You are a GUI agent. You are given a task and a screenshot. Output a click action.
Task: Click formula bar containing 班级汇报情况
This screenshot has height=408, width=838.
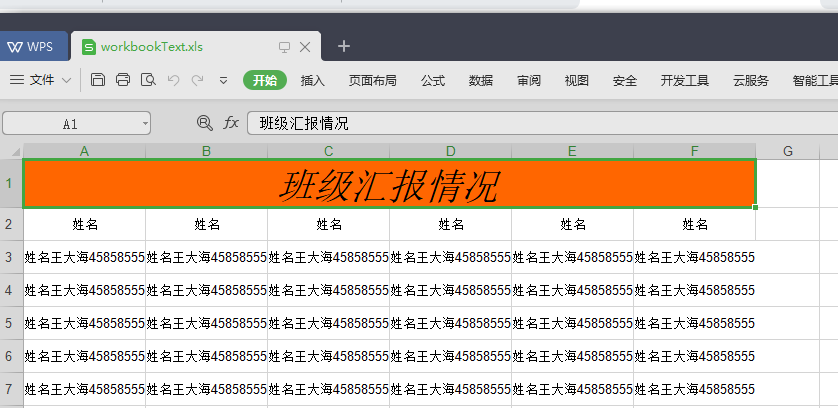point(542,124)
